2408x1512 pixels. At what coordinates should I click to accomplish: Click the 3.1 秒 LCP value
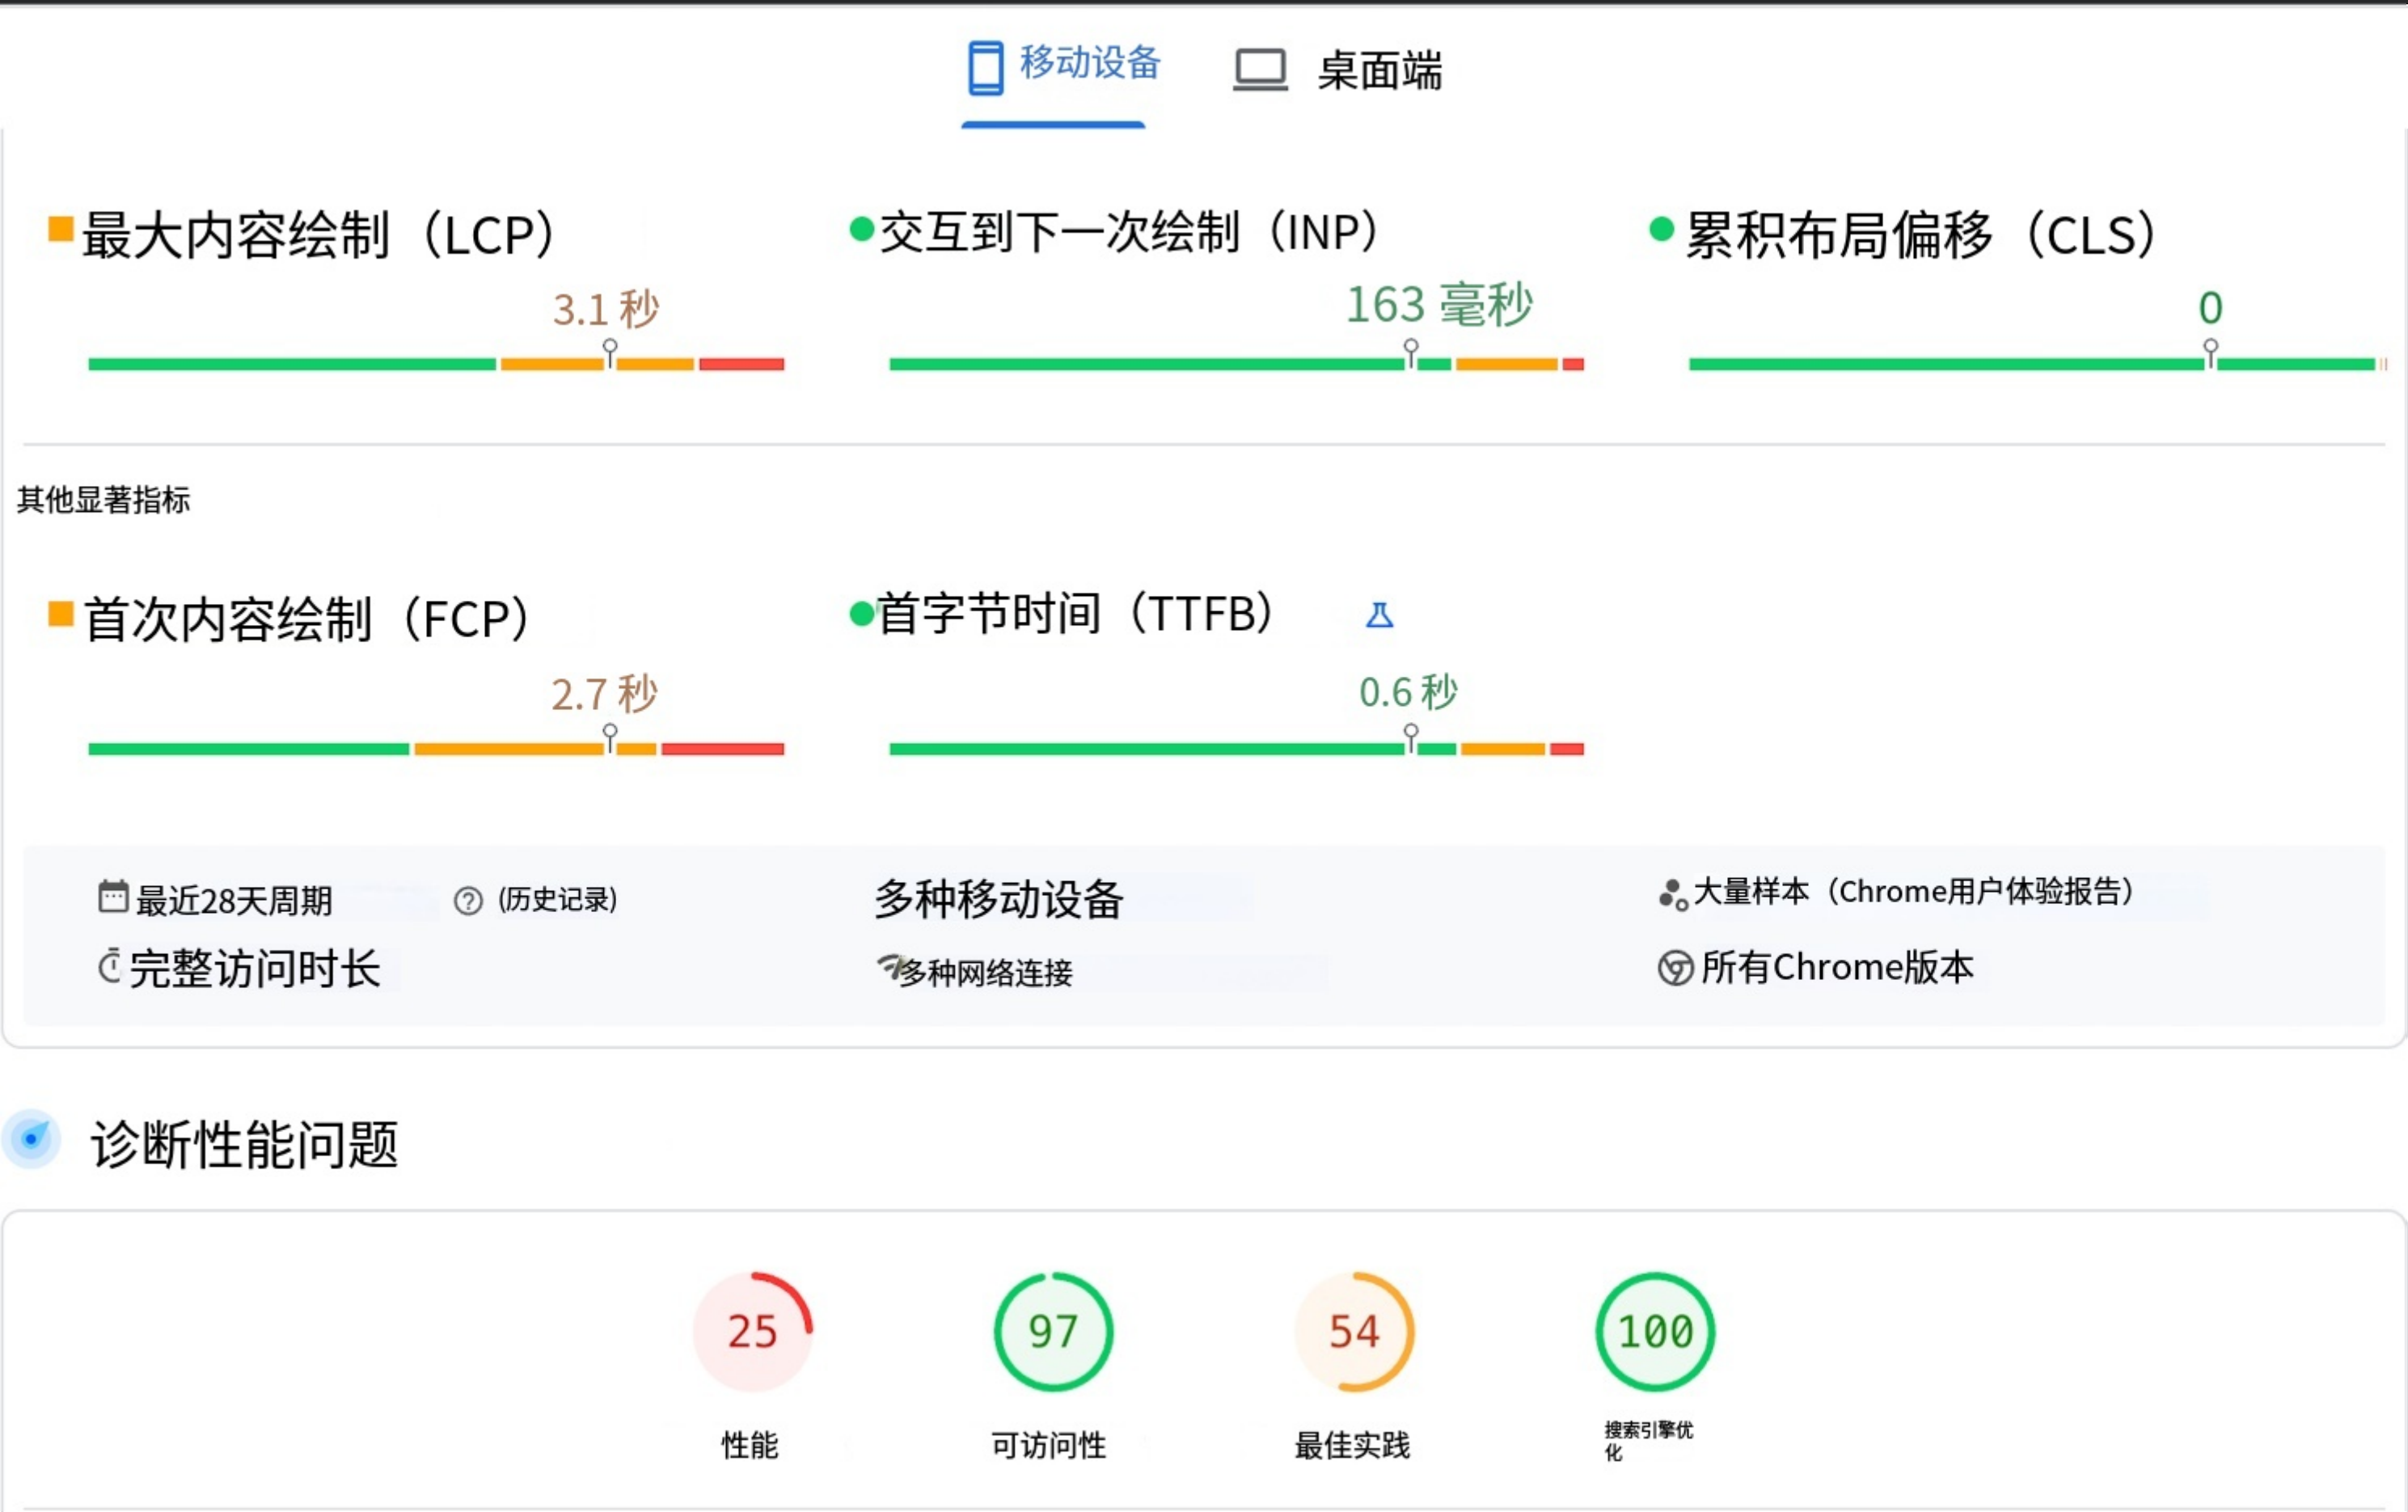606,309
